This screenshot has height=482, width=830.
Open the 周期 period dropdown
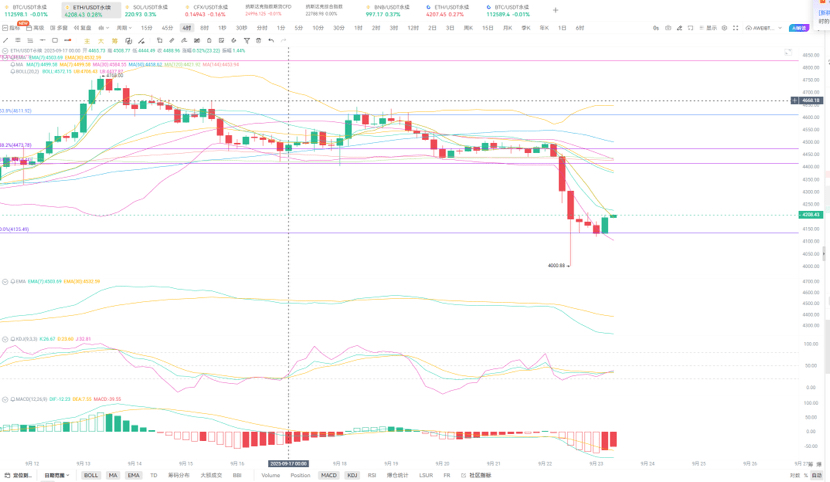pos(124,28)
